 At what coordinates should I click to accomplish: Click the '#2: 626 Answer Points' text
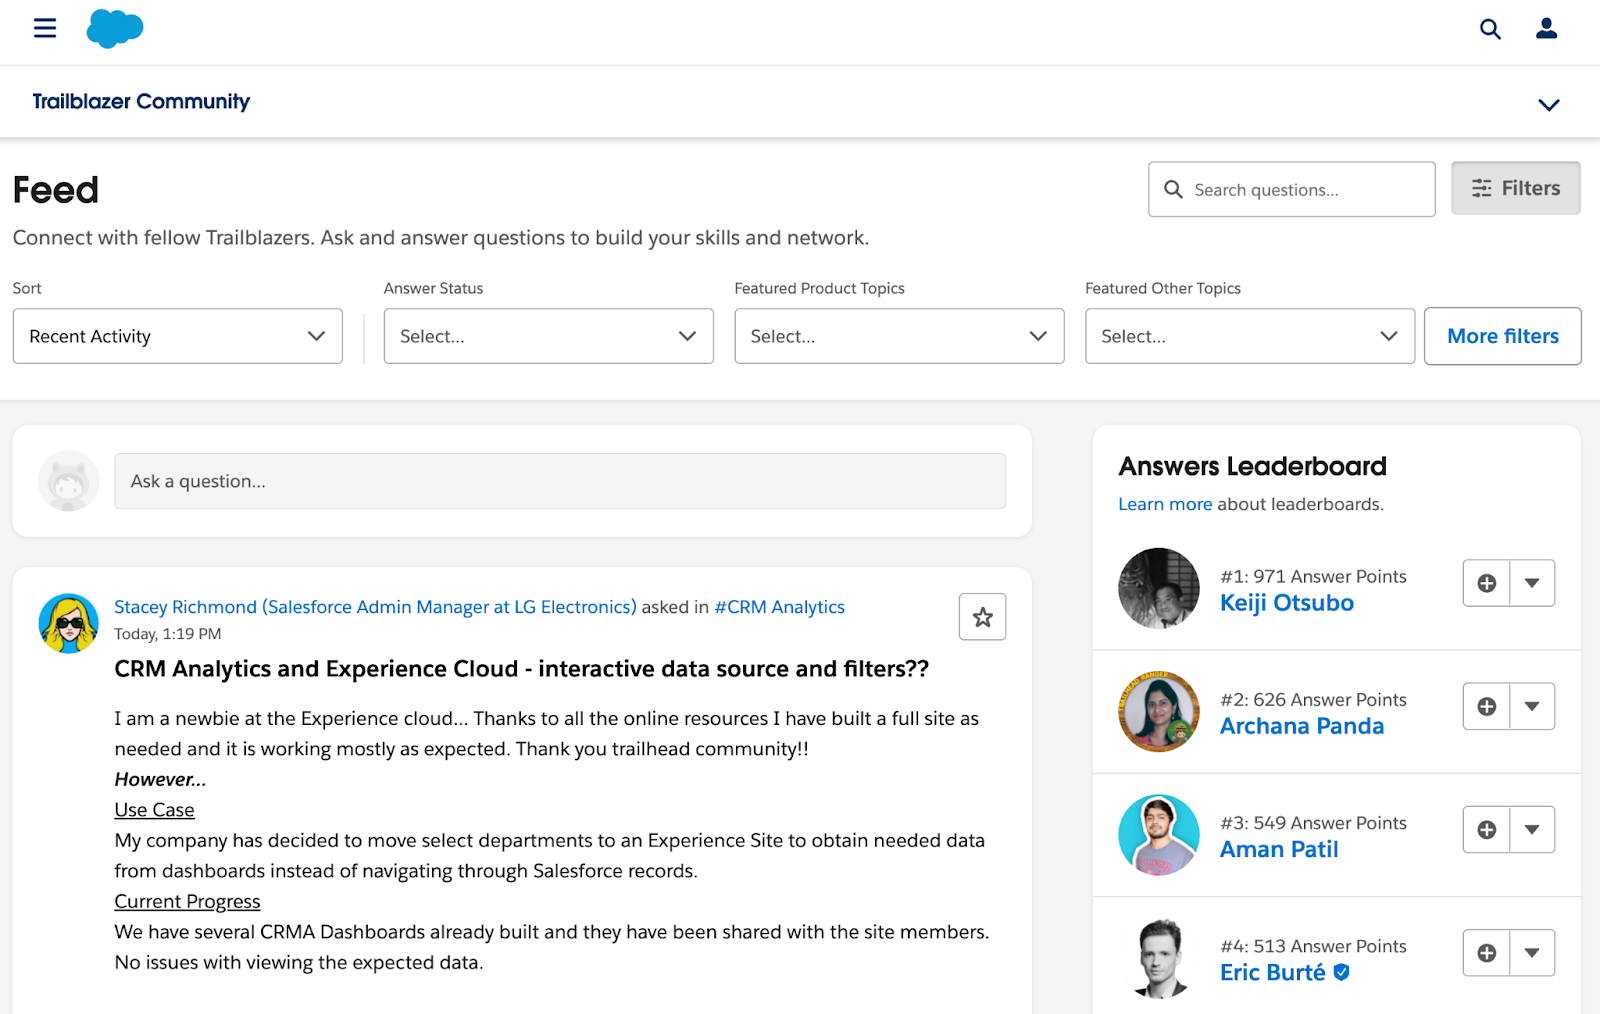point(1313,700)
